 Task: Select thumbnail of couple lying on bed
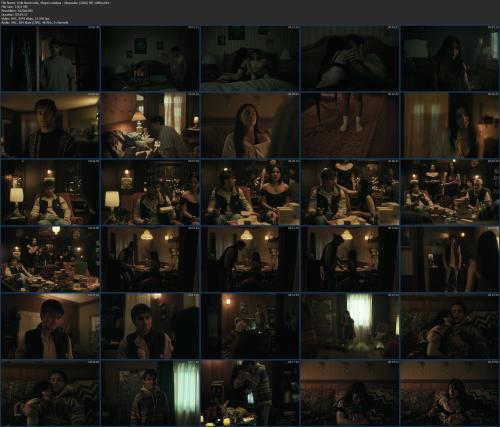tap(250, 59)
